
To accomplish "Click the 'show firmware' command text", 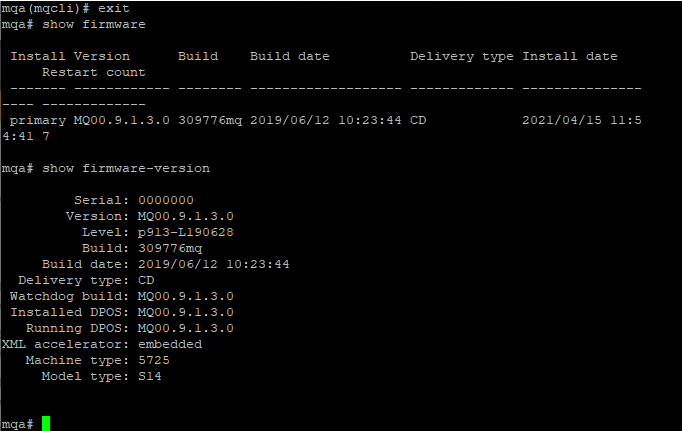I will coord(94,24).
